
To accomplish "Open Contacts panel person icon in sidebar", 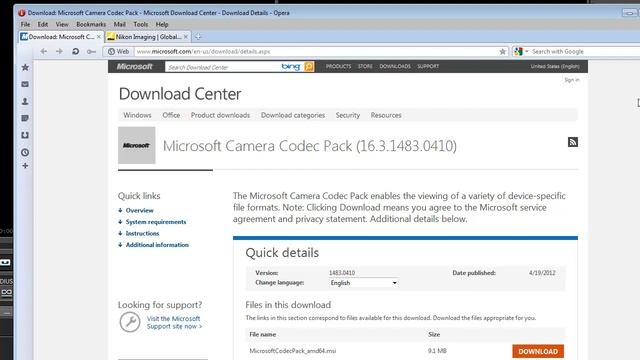I will click(25, 101).
